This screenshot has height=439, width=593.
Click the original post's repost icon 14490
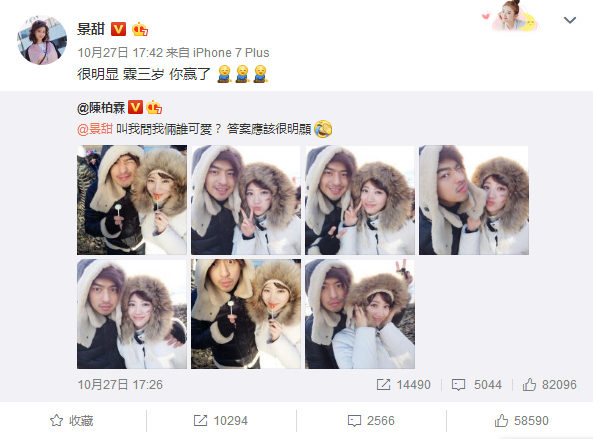(404, 385)
